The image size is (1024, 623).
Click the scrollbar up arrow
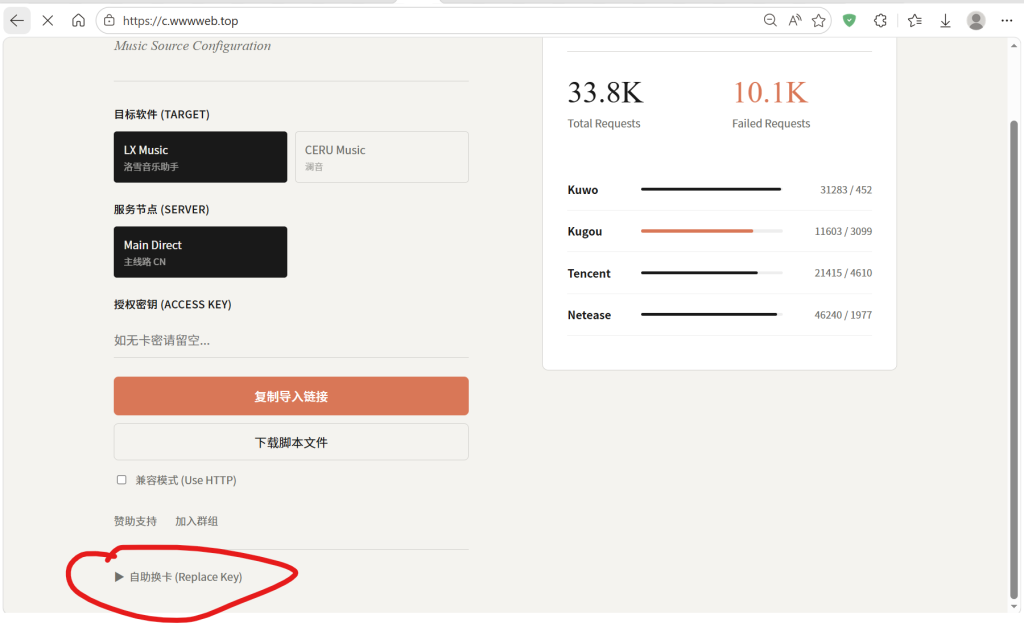coord(1014,45)
